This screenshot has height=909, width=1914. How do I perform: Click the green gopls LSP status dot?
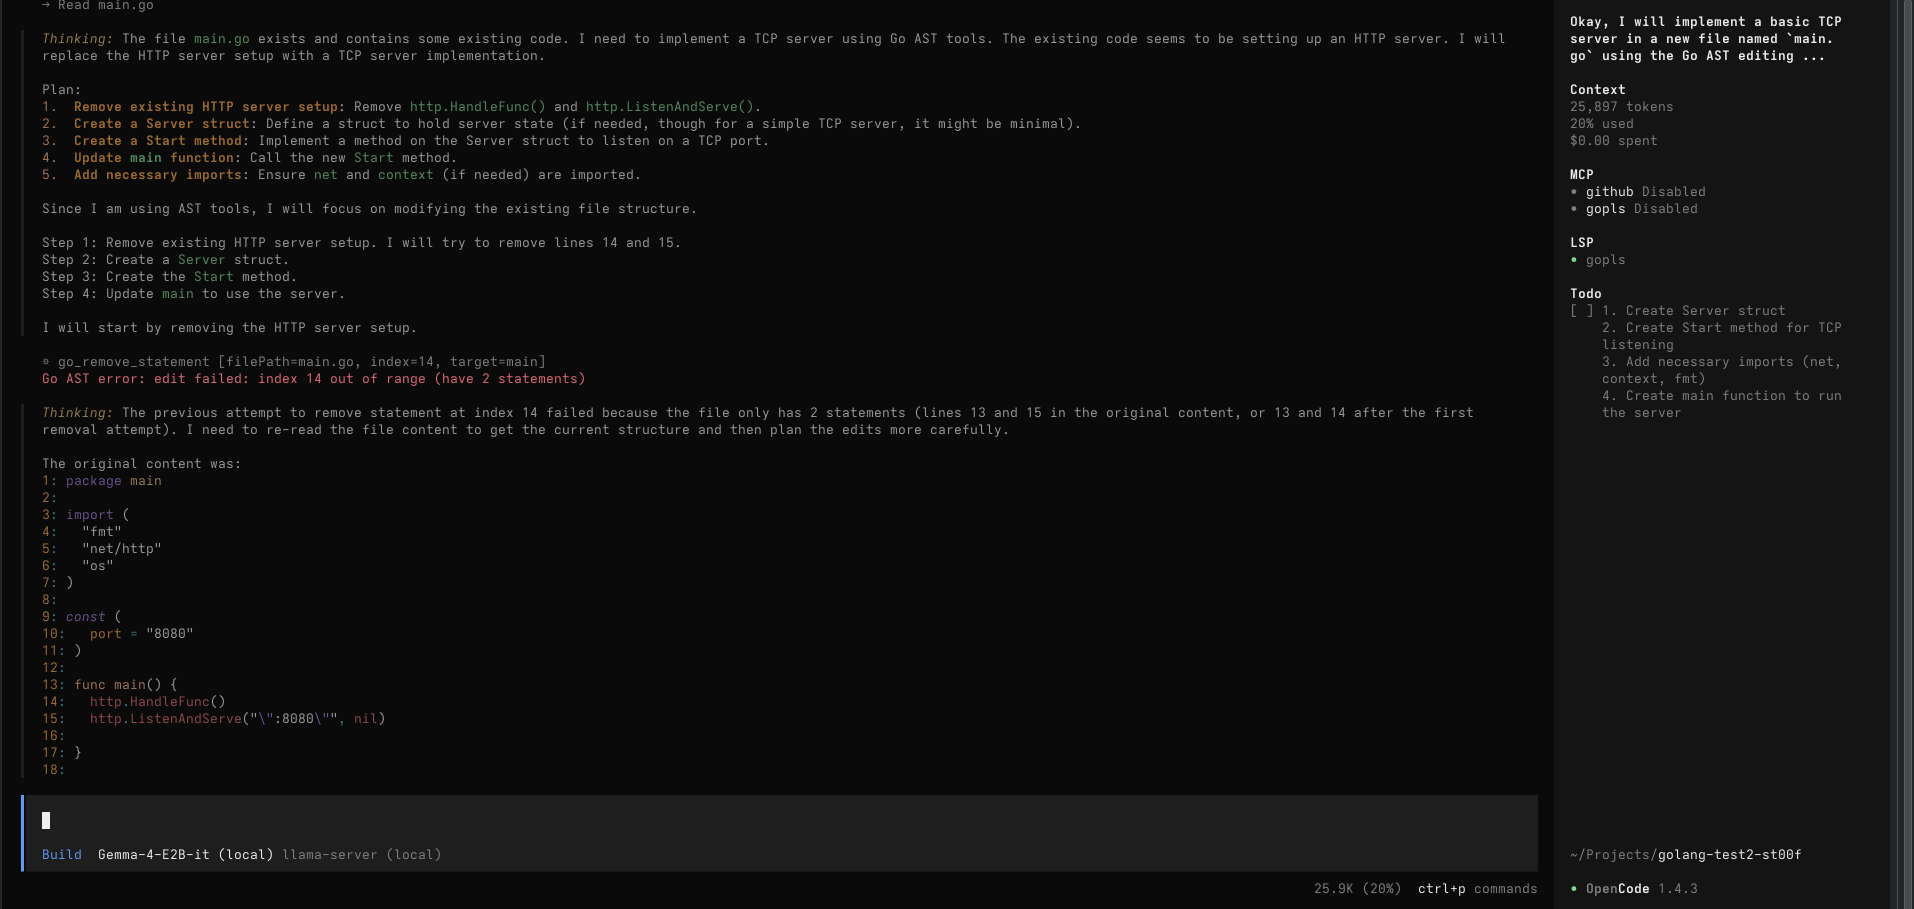click(x=1574, y=260)
